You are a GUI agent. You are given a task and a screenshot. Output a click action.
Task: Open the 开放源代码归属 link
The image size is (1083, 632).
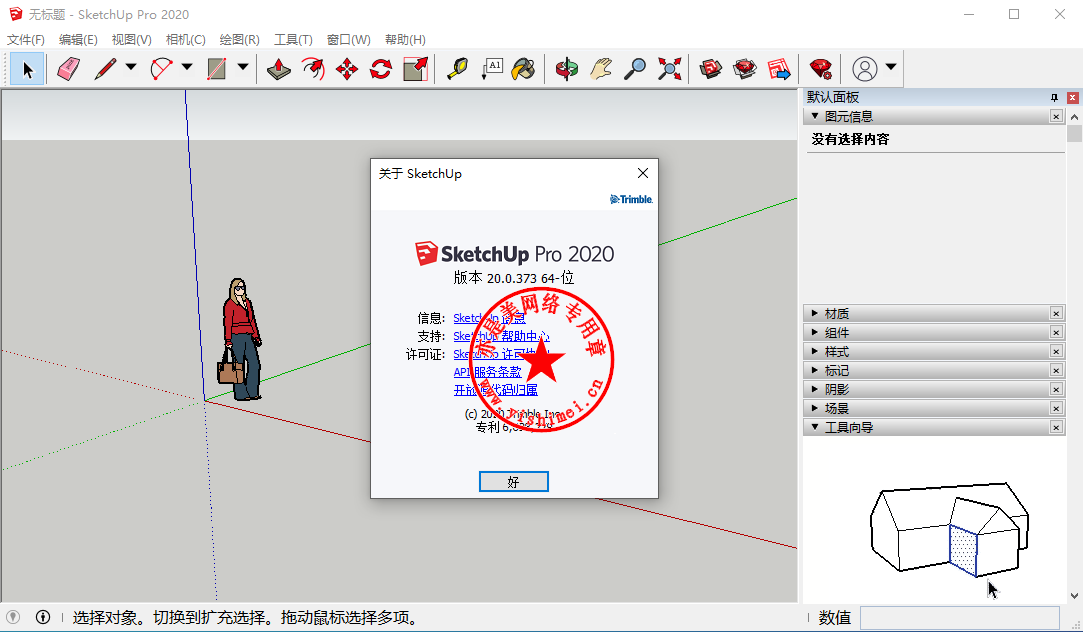pos(495,390)
